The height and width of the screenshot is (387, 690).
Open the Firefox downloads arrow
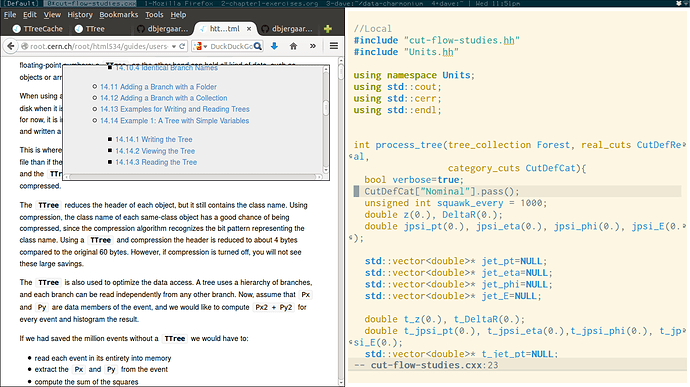pyautogui.click(x=274, y=46)
